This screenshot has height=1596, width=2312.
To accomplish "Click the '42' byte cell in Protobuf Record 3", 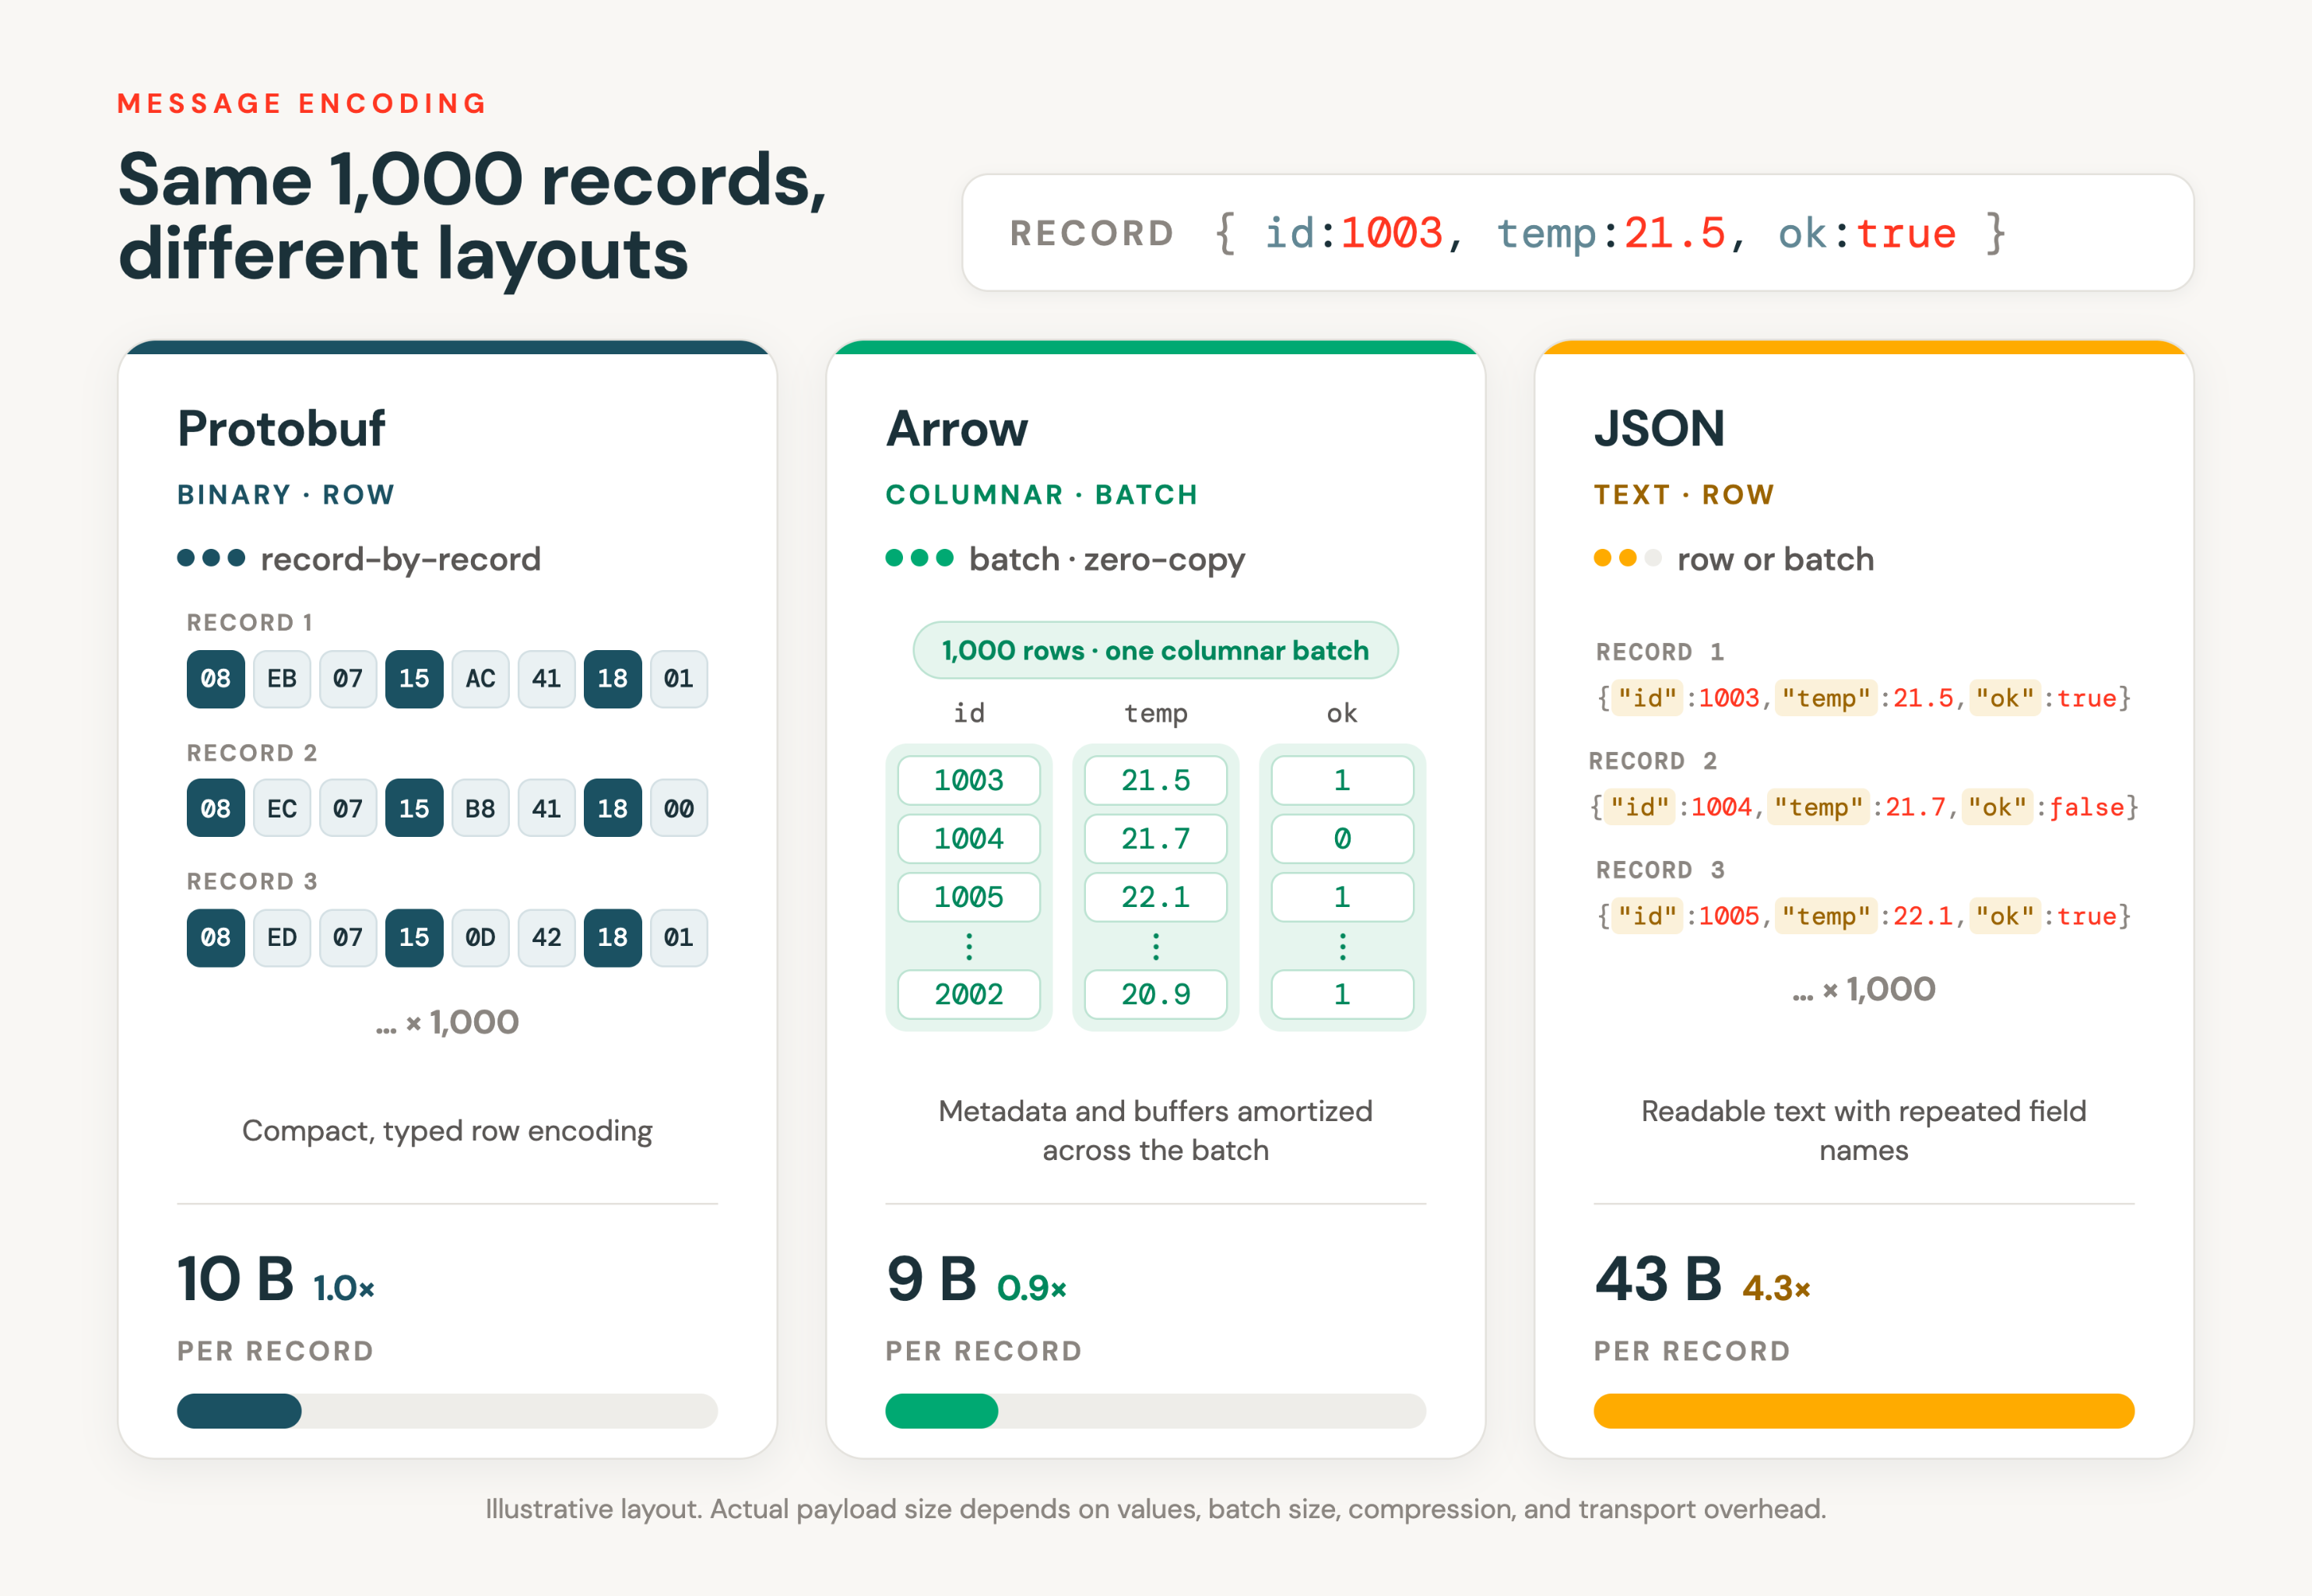I will (546, 937).
